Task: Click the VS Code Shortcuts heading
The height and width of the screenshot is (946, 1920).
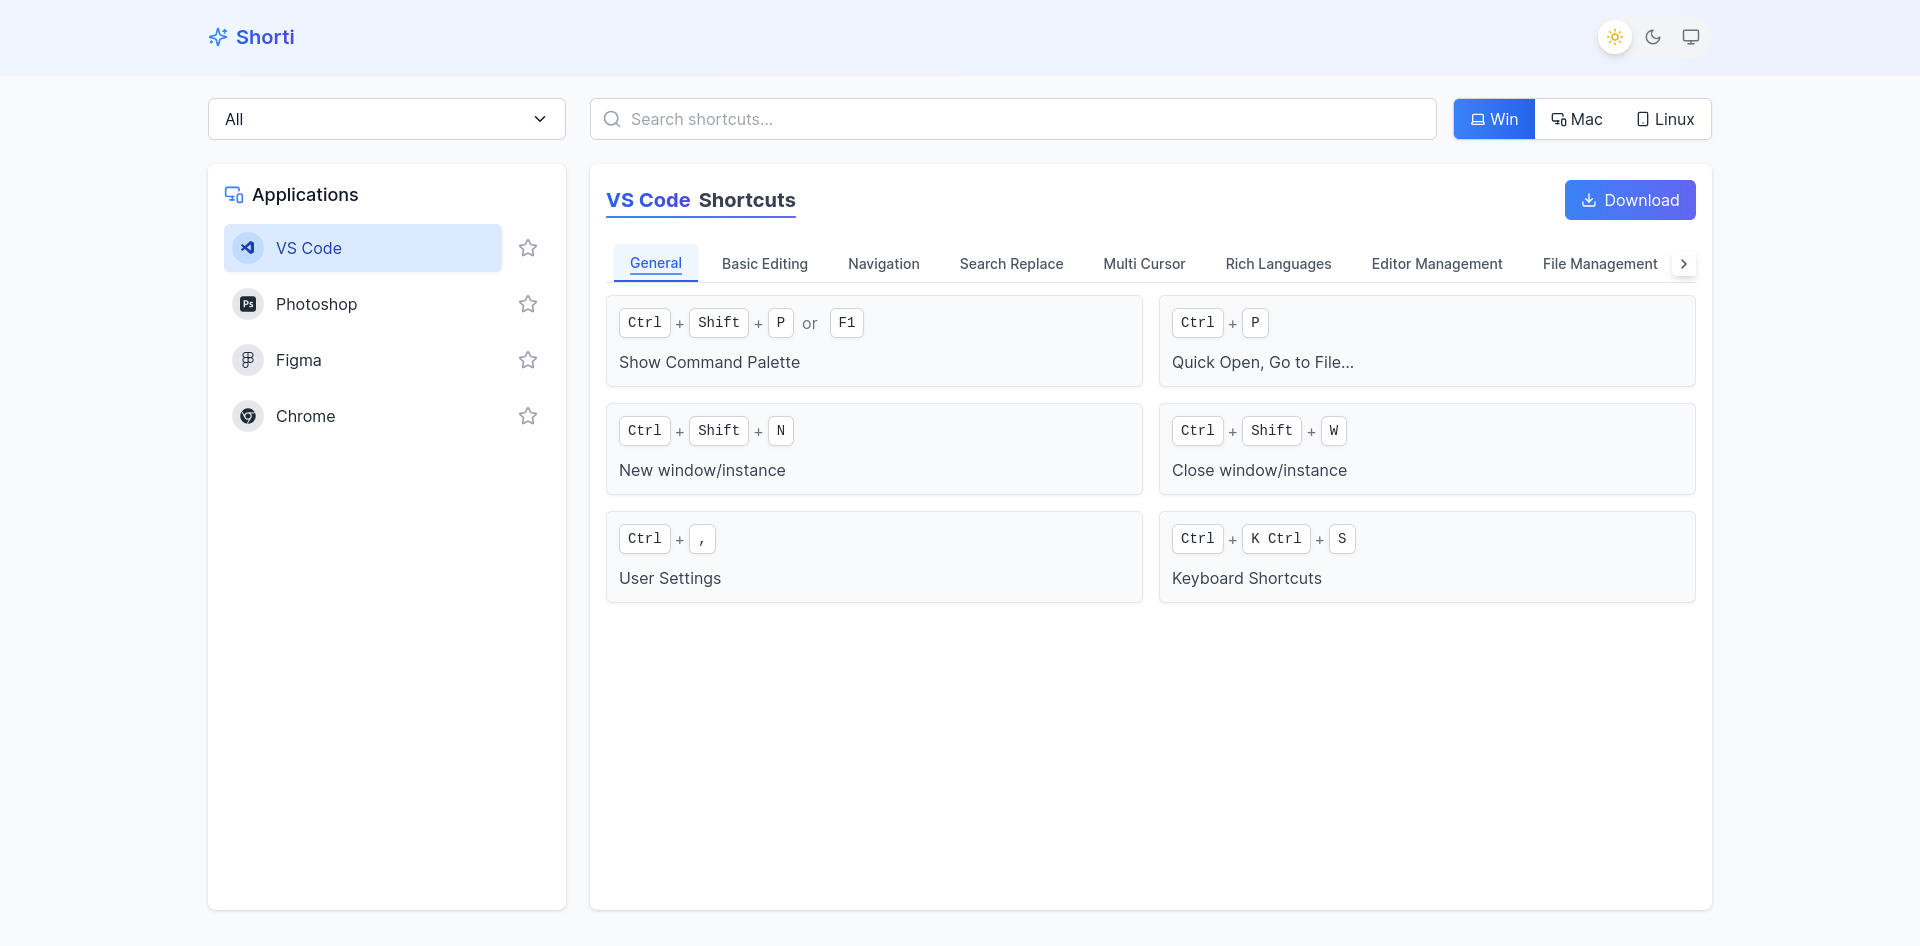Action: click(x=701, y=200)
